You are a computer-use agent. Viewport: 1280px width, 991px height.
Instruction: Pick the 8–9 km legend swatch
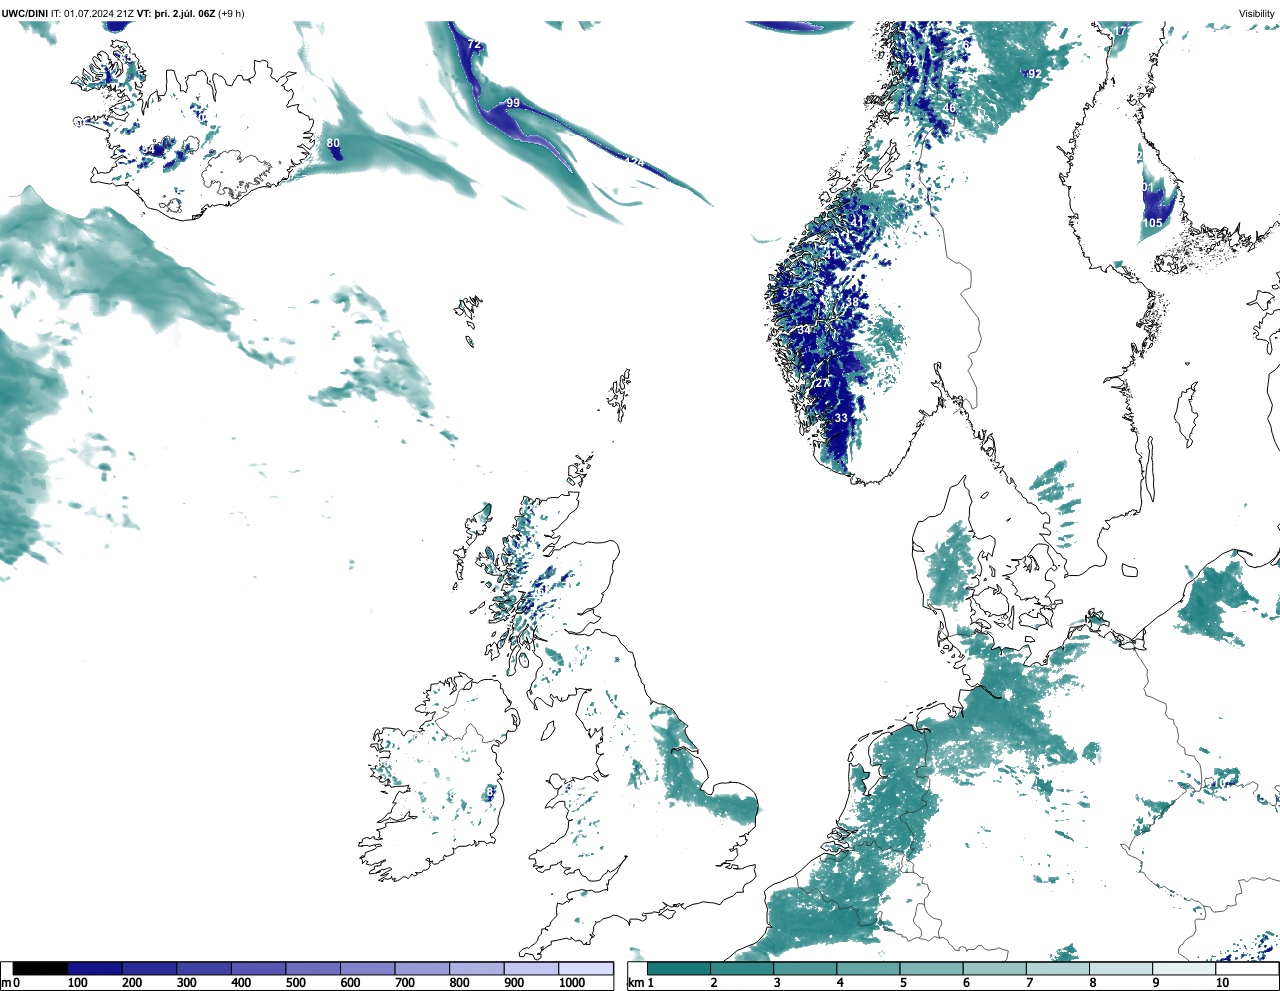point(1120,969)
